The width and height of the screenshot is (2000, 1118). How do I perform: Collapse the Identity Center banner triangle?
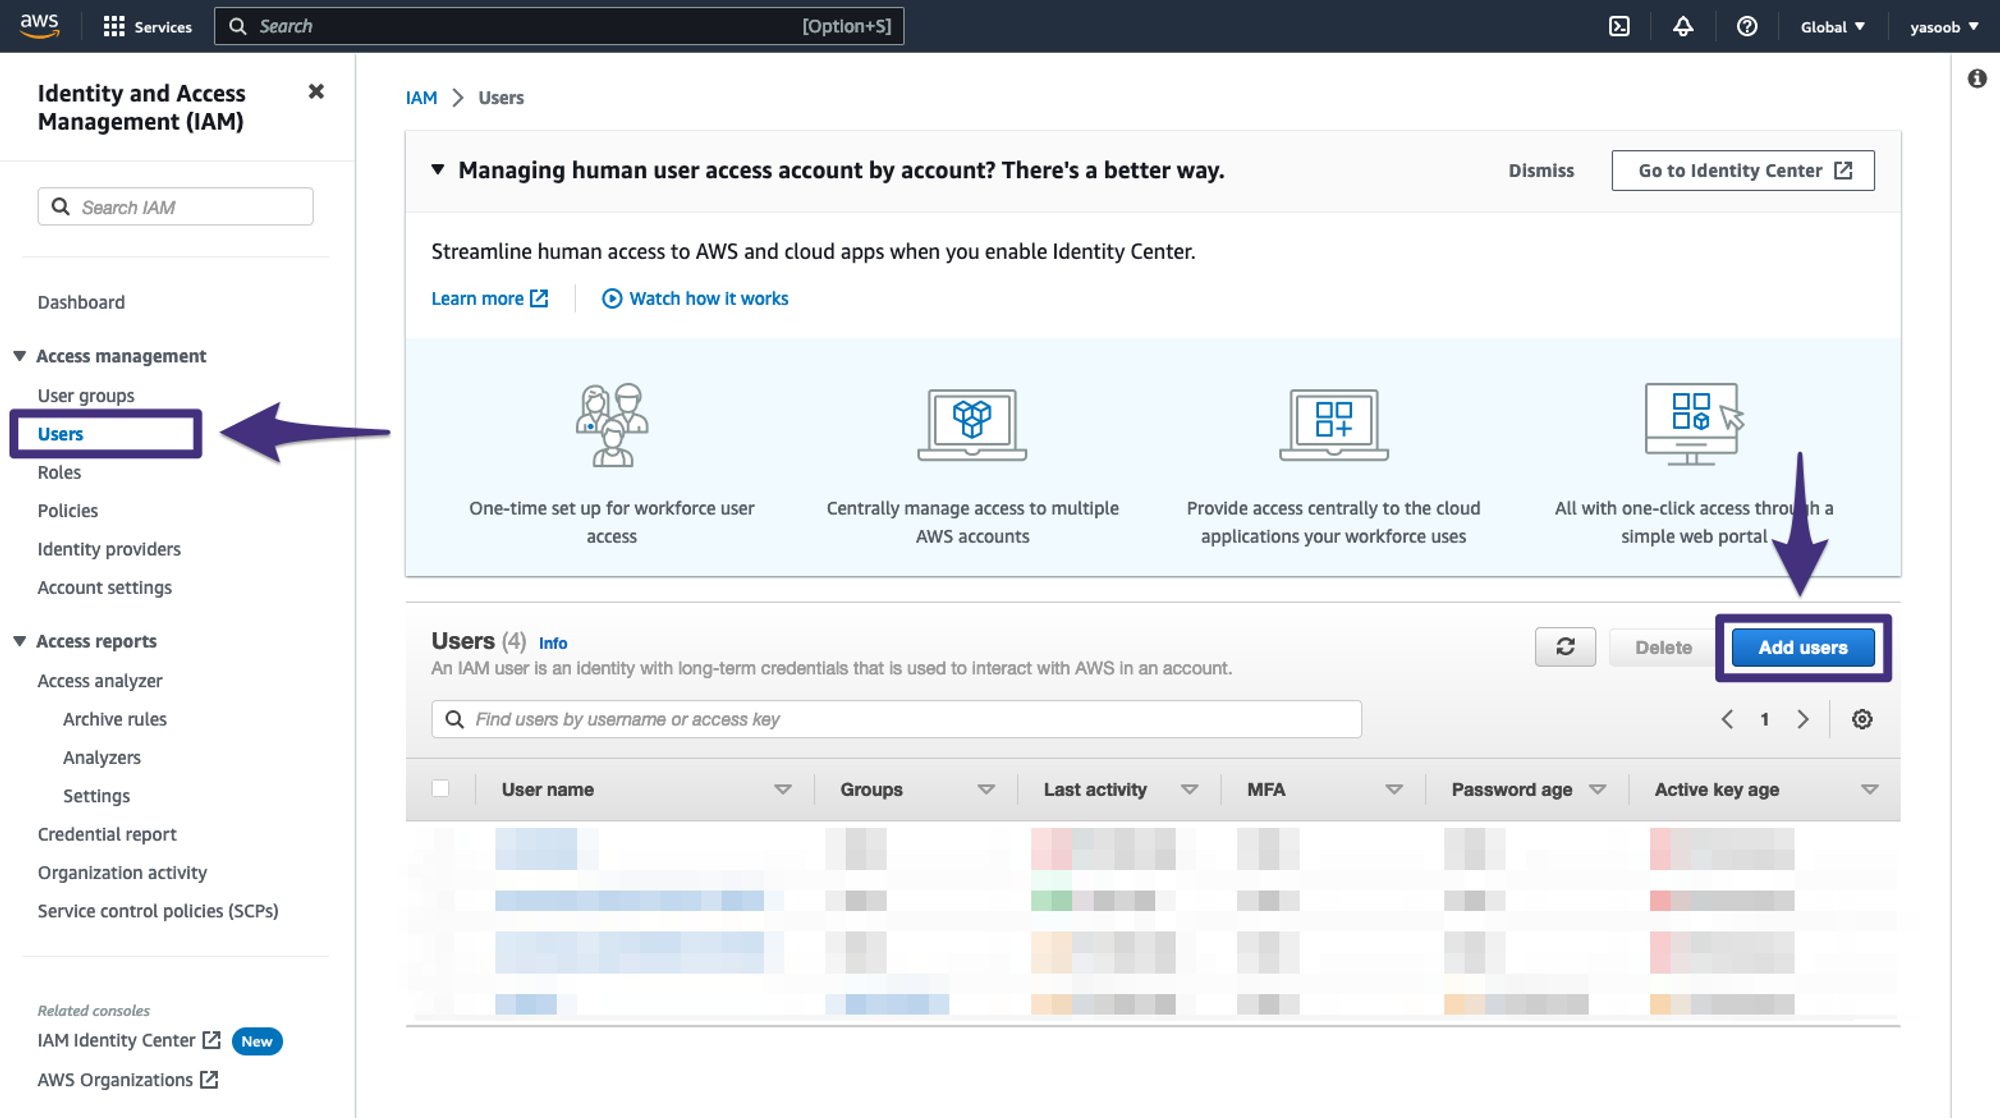pos(438,170)
